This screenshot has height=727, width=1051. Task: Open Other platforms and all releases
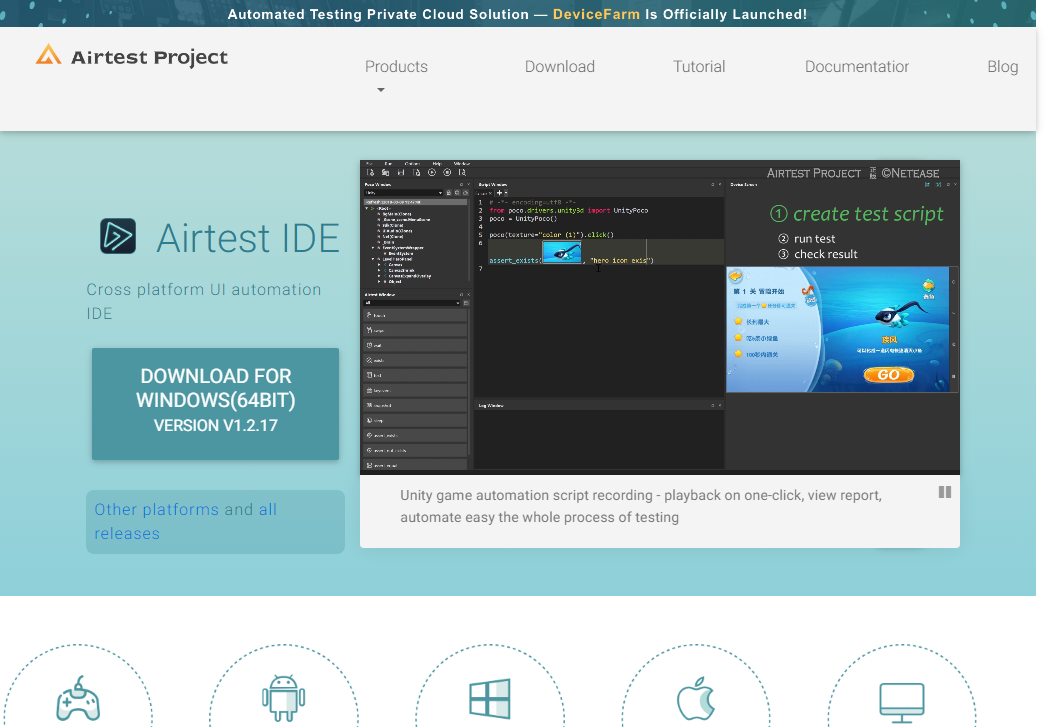point(215,521)
